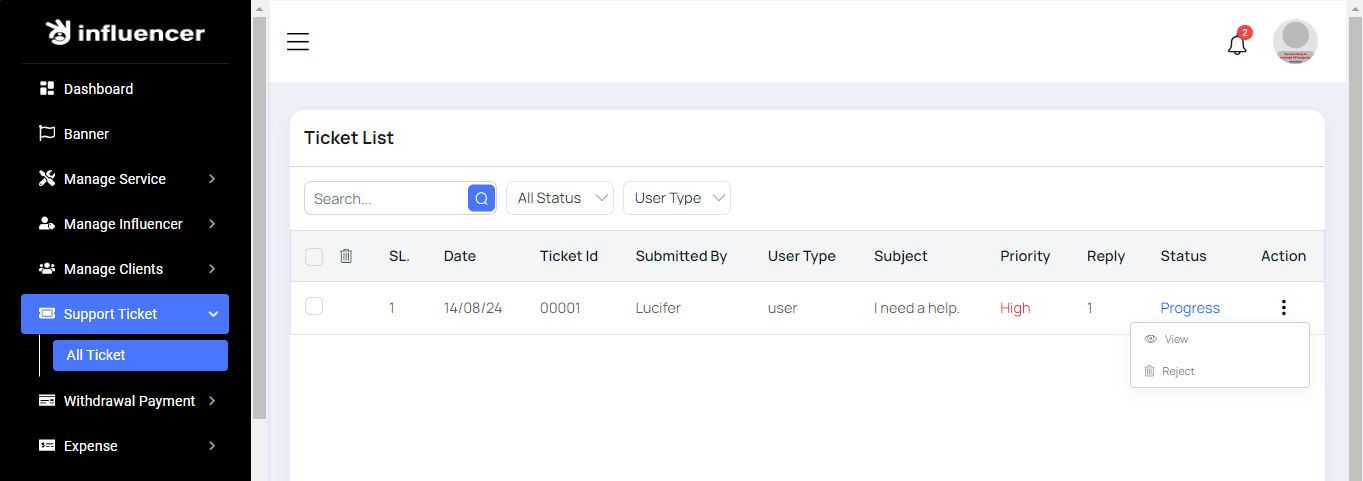This screenshot has width=1363, height=481.
Task: Open the Banner page in sidebar
Action: click(86, 134)
